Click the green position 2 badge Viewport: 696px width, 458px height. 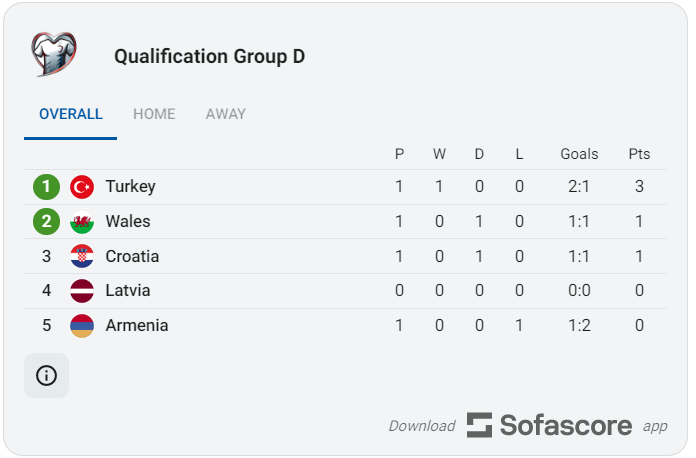[47, 221]
